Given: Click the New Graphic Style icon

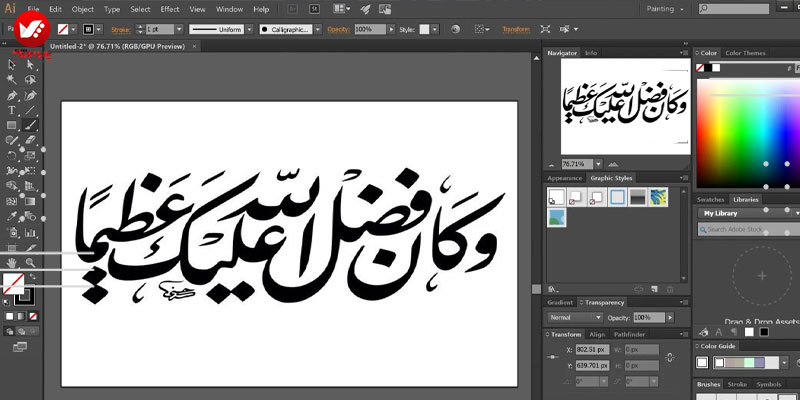Looking at the screenshot, I should pyautogui.click(x=655, y=289).
